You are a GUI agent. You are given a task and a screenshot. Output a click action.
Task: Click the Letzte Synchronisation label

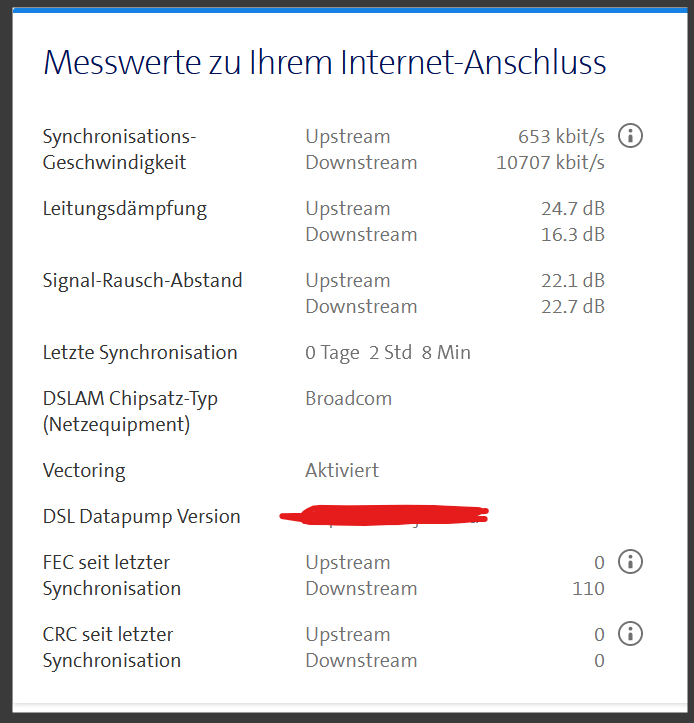pyautogui.click(x=140, y=353)
